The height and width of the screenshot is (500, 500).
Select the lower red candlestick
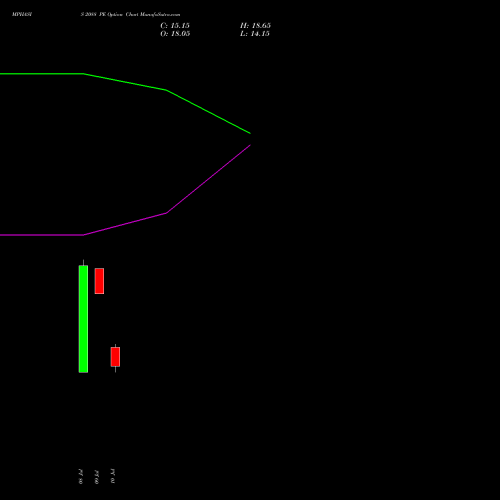tap(115, 357)
